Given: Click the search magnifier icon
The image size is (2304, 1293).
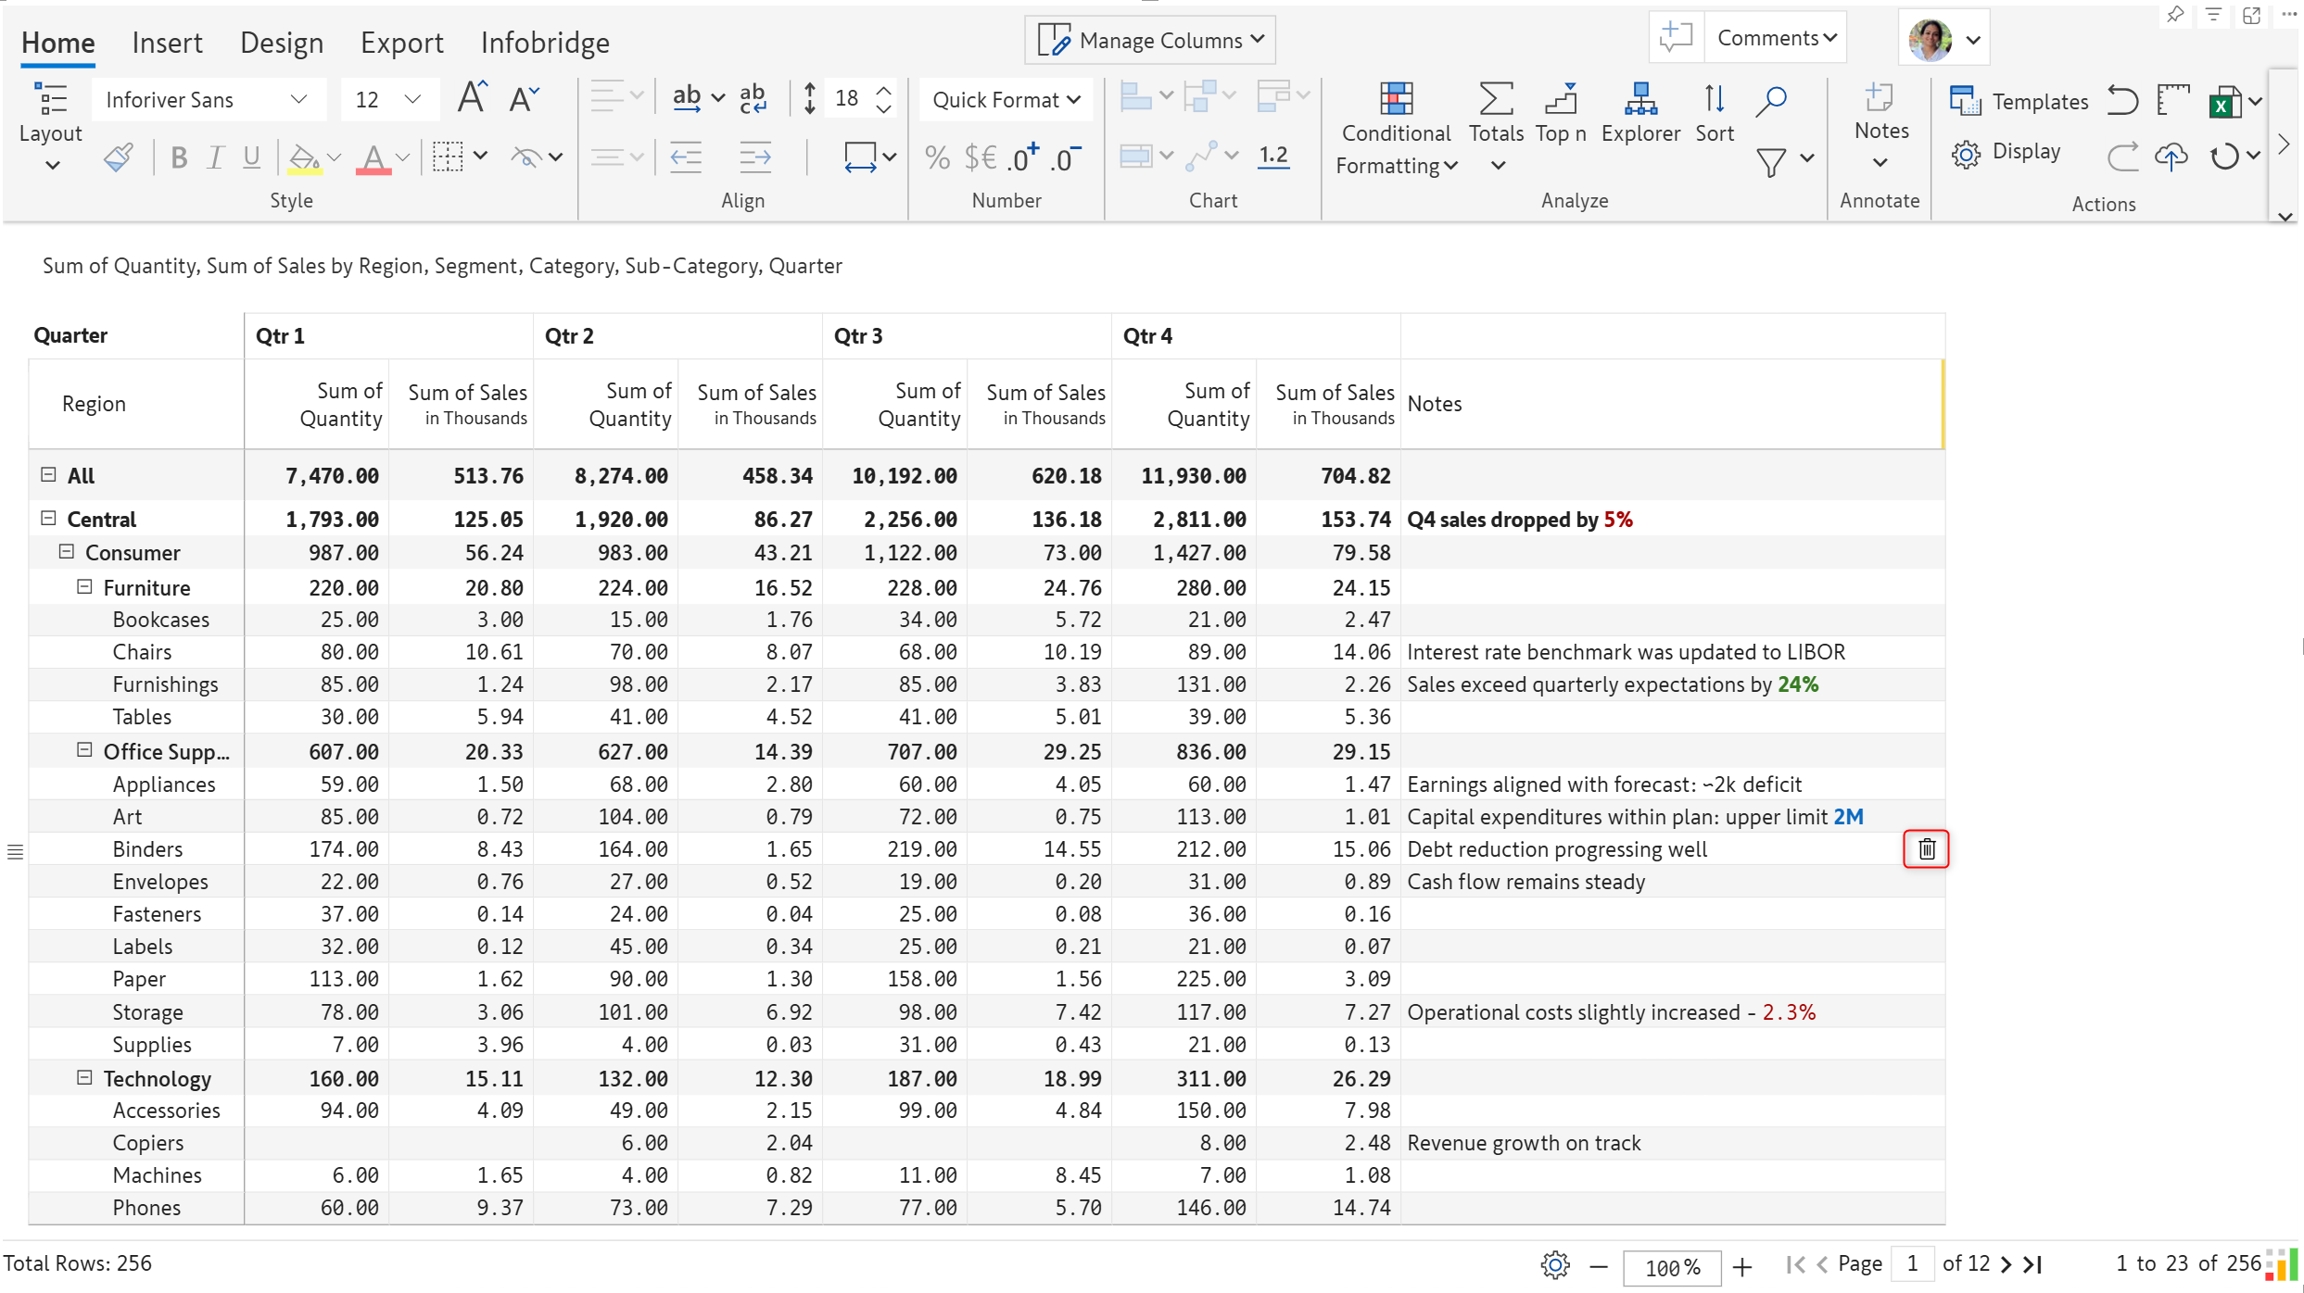Looking at the screenshot, I should [x=1771, y=101].
